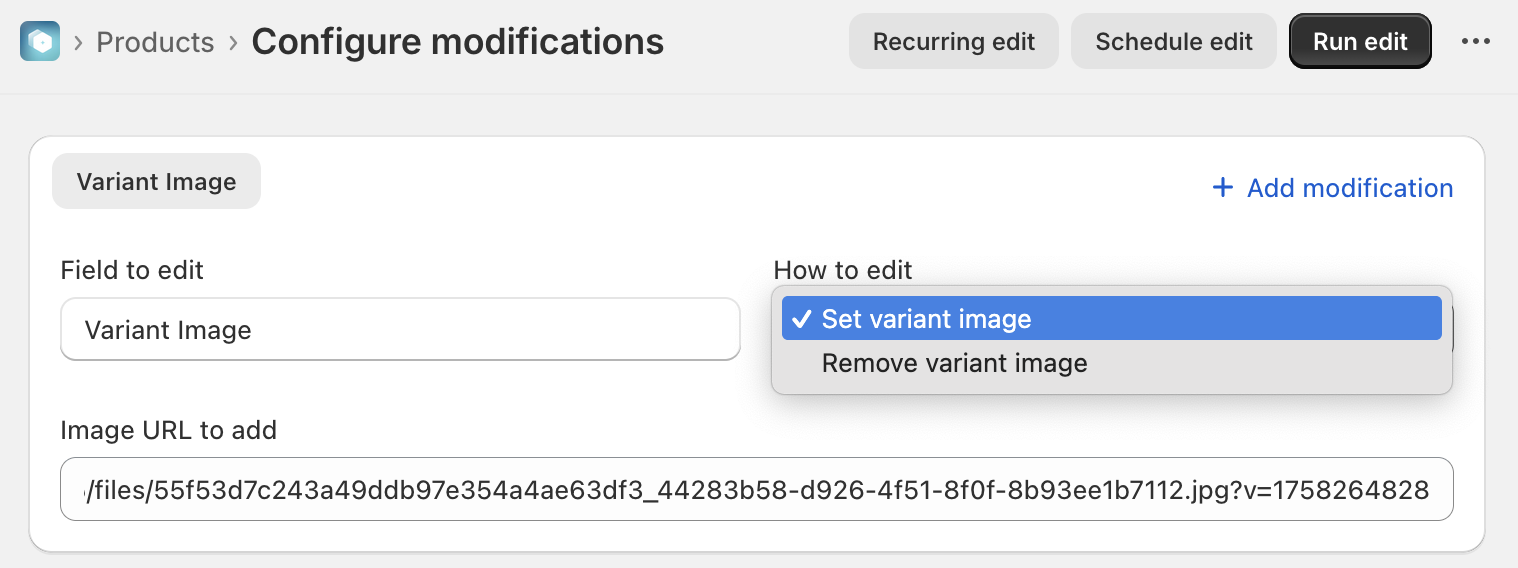Screen dimensions: 1518x568
Task: Click the How to edit label
Action: click(x=842, y=270)
